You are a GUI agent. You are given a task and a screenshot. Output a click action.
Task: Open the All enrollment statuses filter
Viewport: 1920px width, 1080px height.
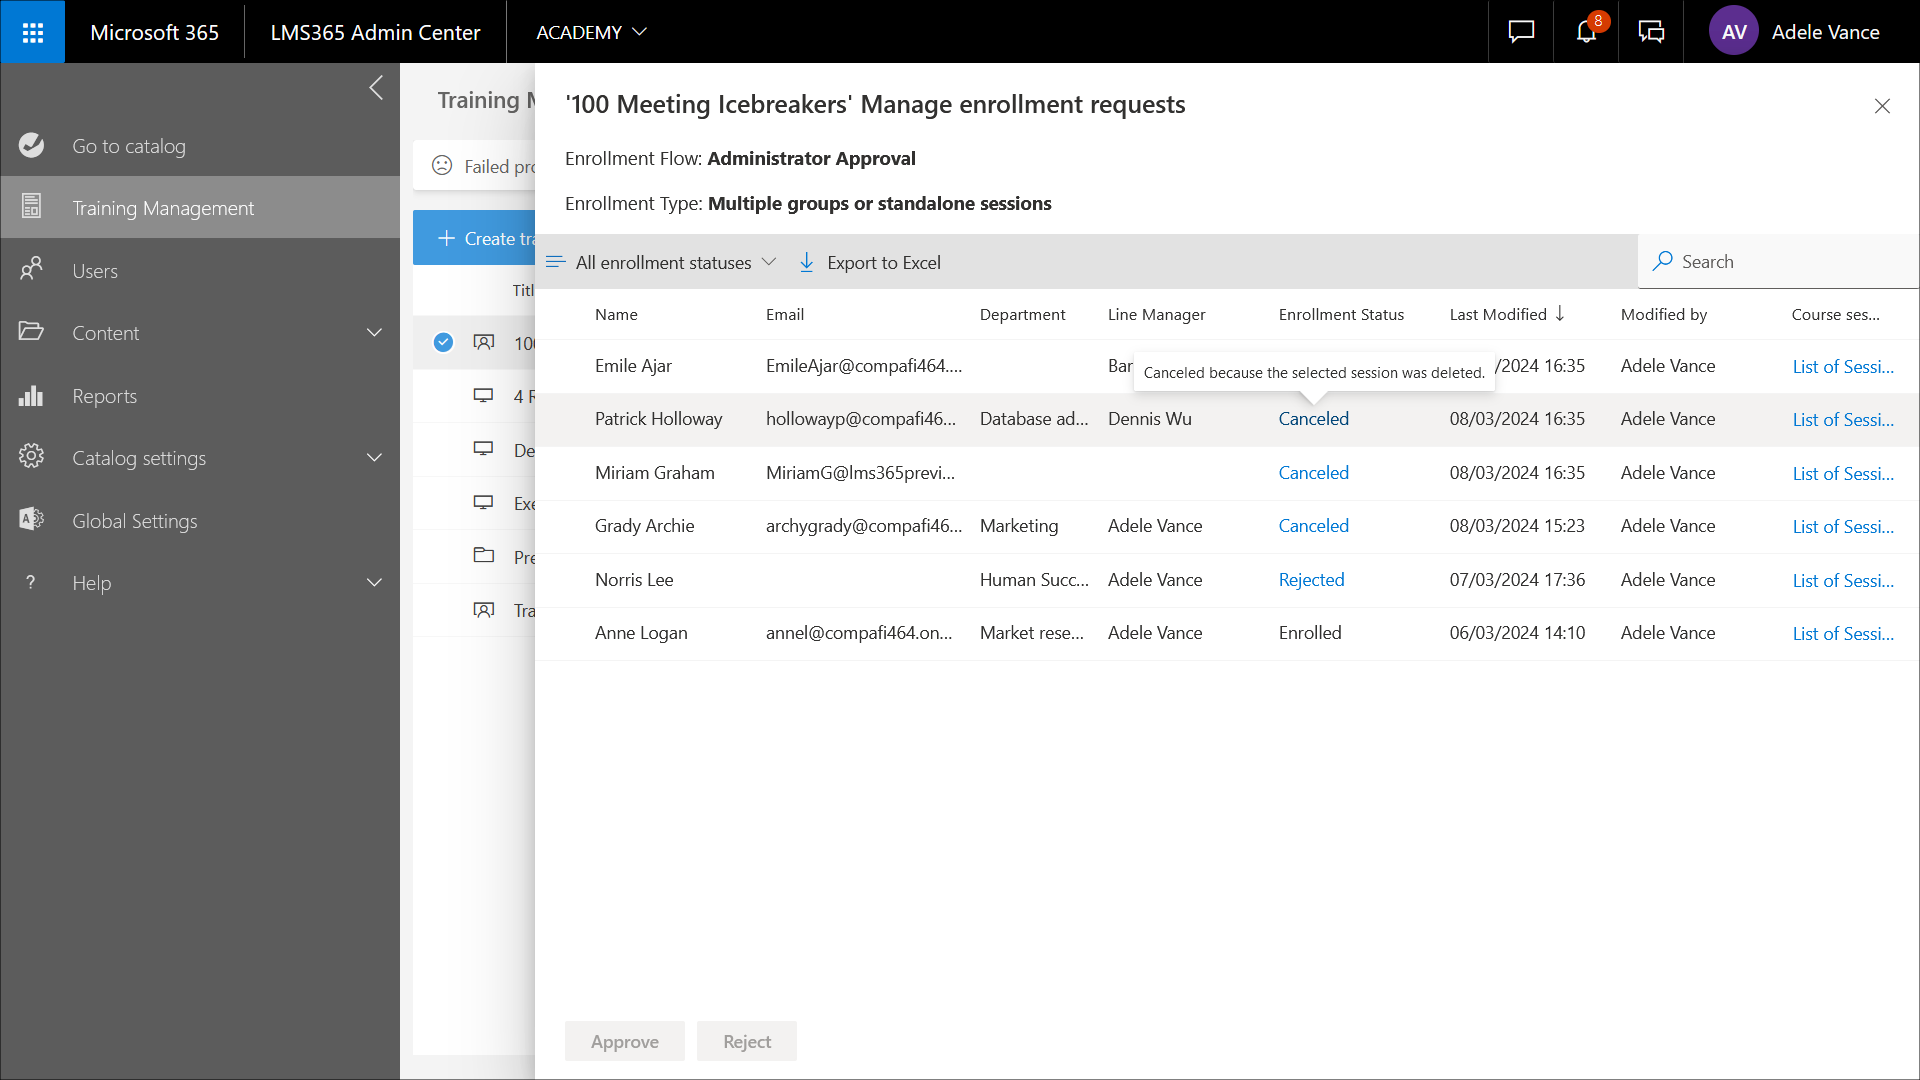662,262
